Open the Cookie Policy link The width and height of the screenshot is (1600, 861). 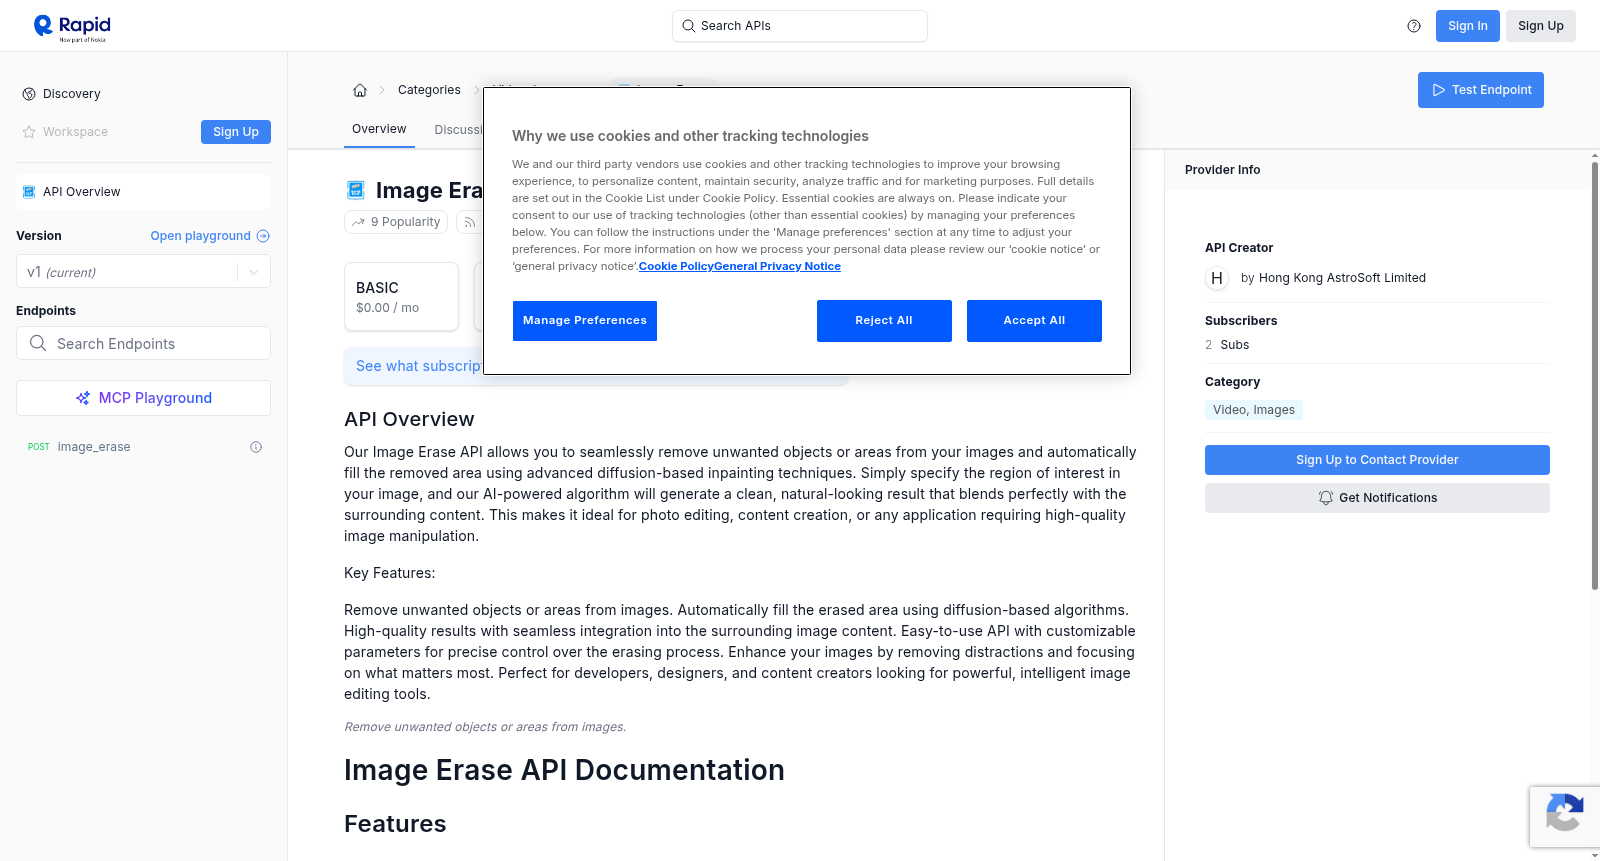tap(676, 266)
